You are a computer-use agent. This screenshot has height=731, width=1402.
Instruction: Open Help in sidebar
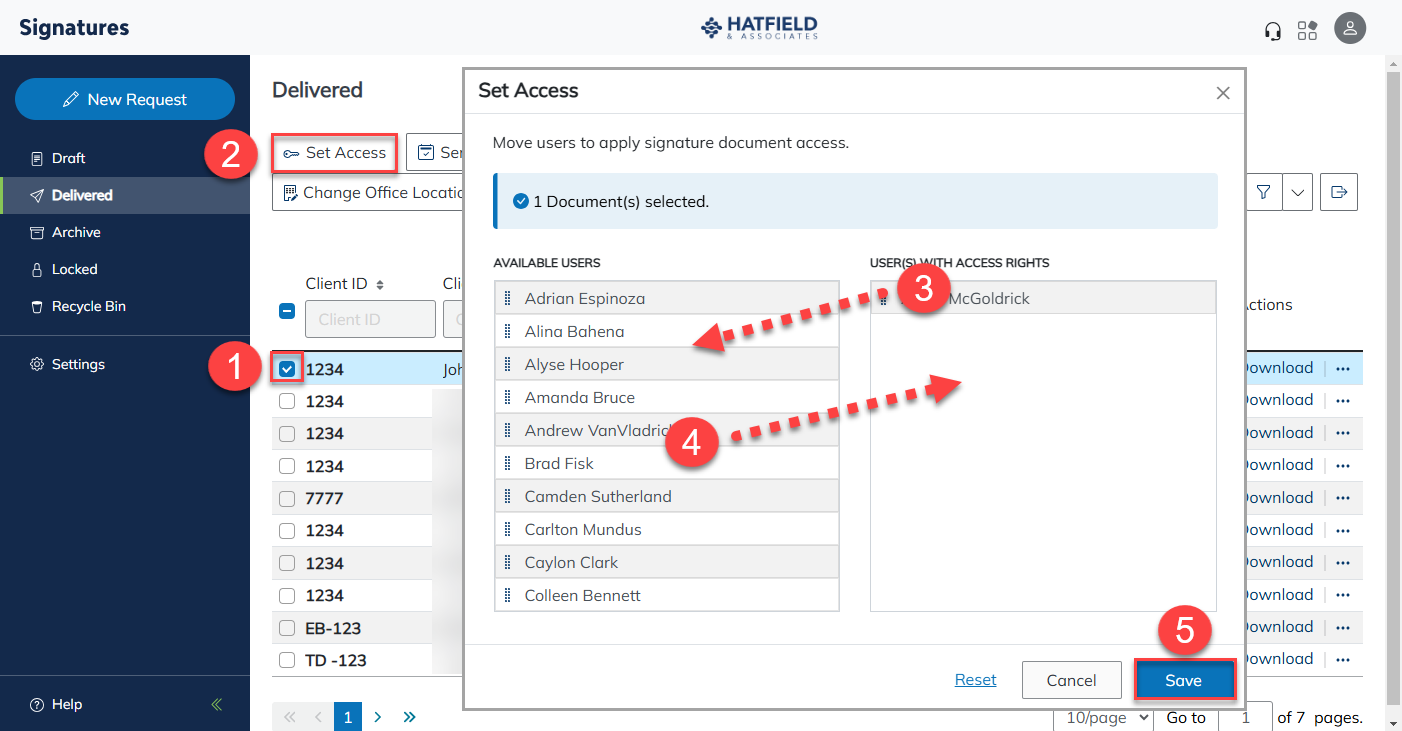57,704
